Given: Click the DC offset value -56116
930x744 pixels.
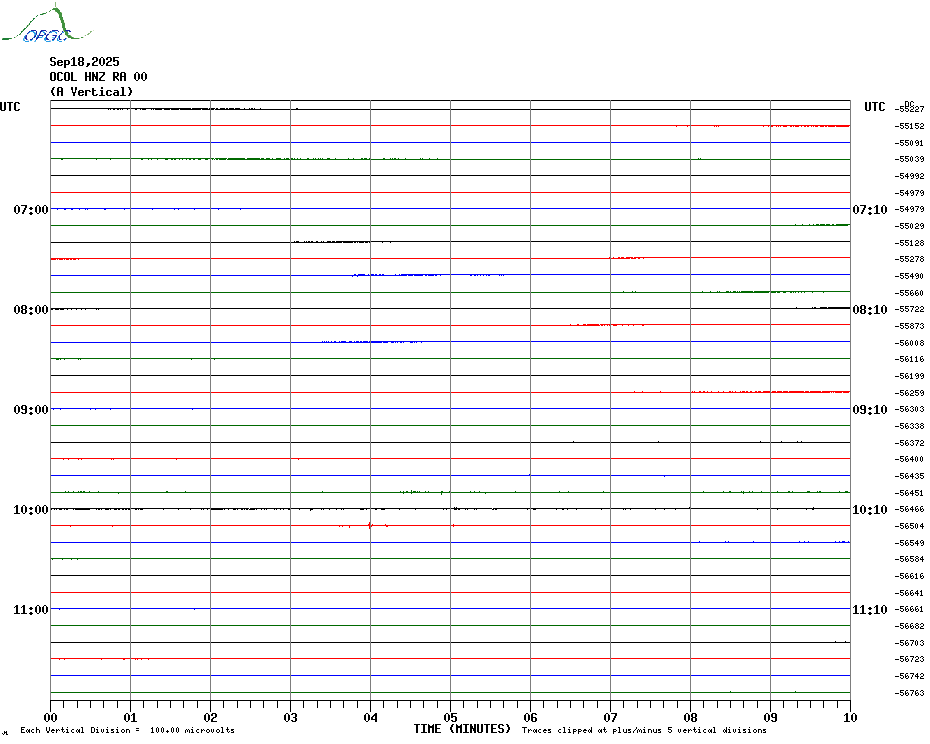Looking at the screenshot, I should [910, 360].
